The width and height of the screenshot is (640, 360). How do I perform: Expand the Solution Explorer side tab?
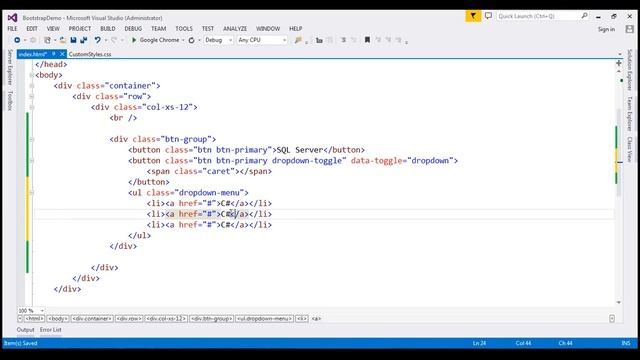pyautogui.click(x=630, y=70)
